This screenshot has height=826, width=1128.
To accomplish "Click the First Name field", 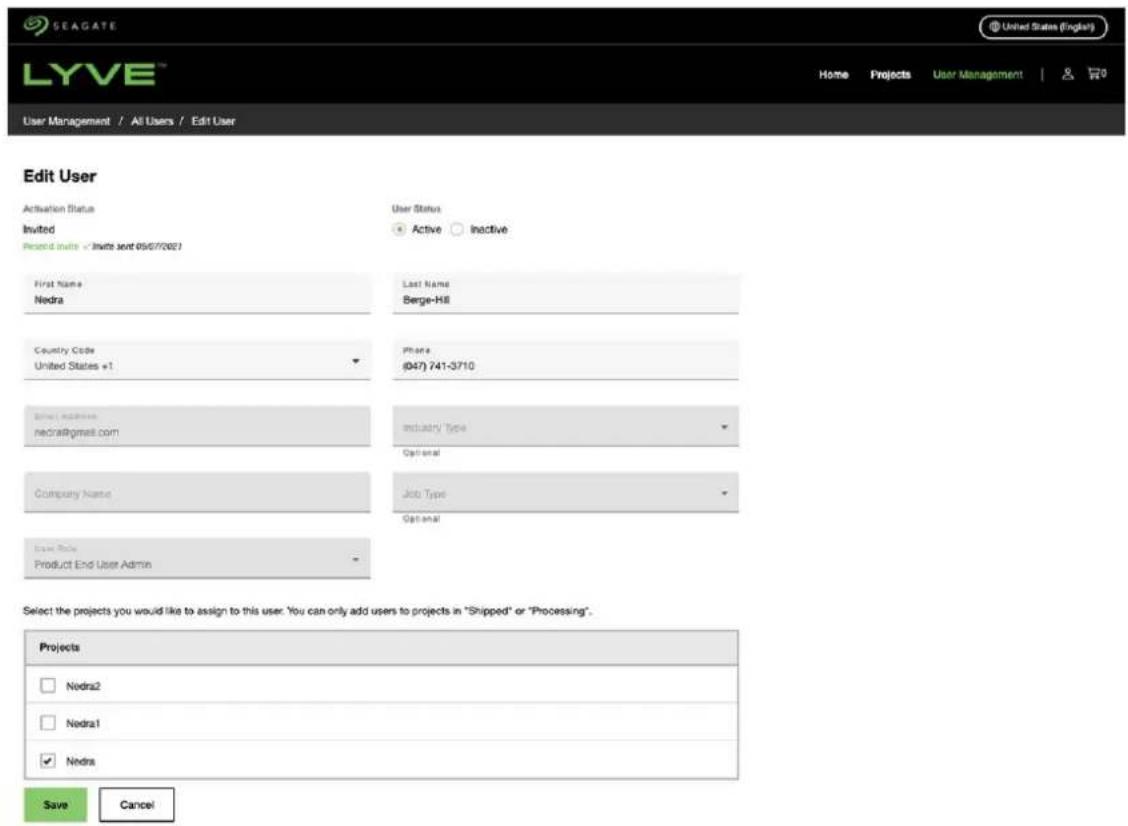I will [x=197, y=294].
